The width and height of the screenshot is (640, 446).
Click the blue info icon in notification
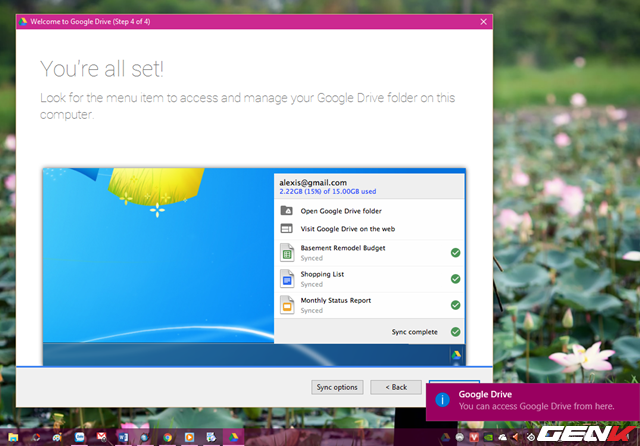tap(442, 400)
